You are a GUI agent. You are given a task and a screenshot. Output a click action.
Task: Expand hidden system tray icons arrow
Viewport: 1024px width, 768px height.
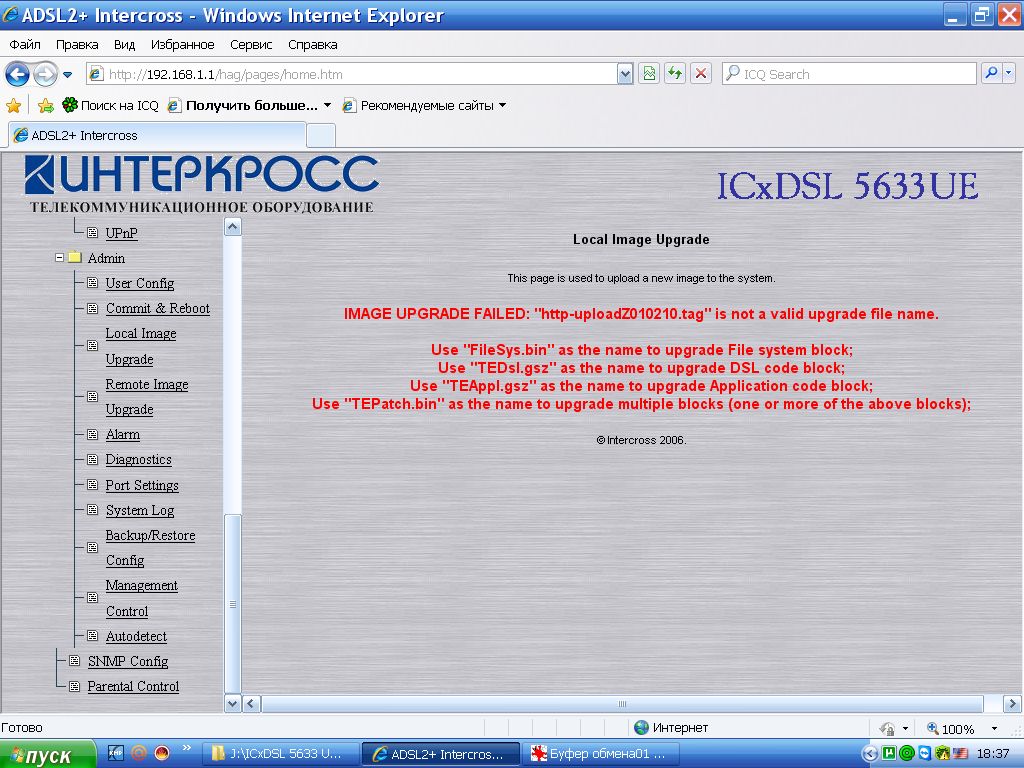[x=870, y=754]
